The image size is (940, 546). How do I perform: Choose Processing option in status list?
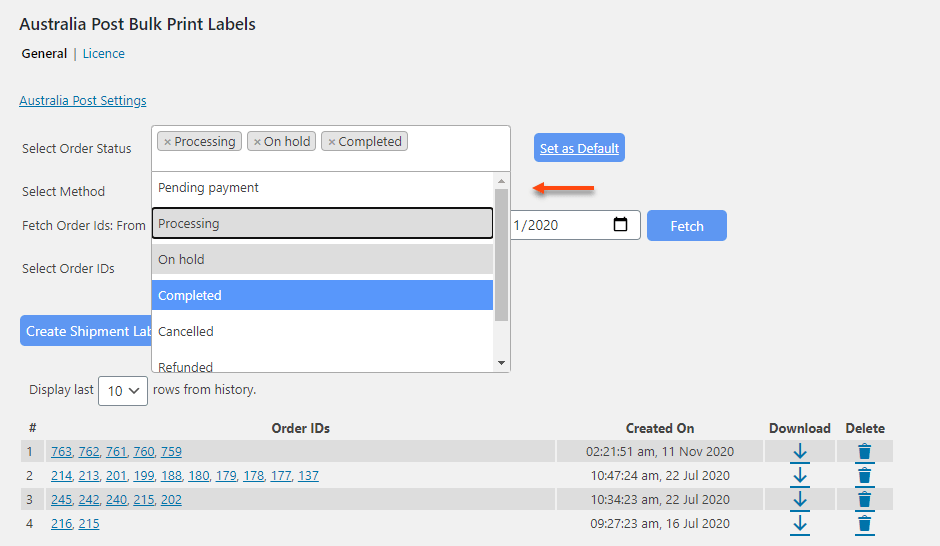pyautogui.click(x=323, y=224)
